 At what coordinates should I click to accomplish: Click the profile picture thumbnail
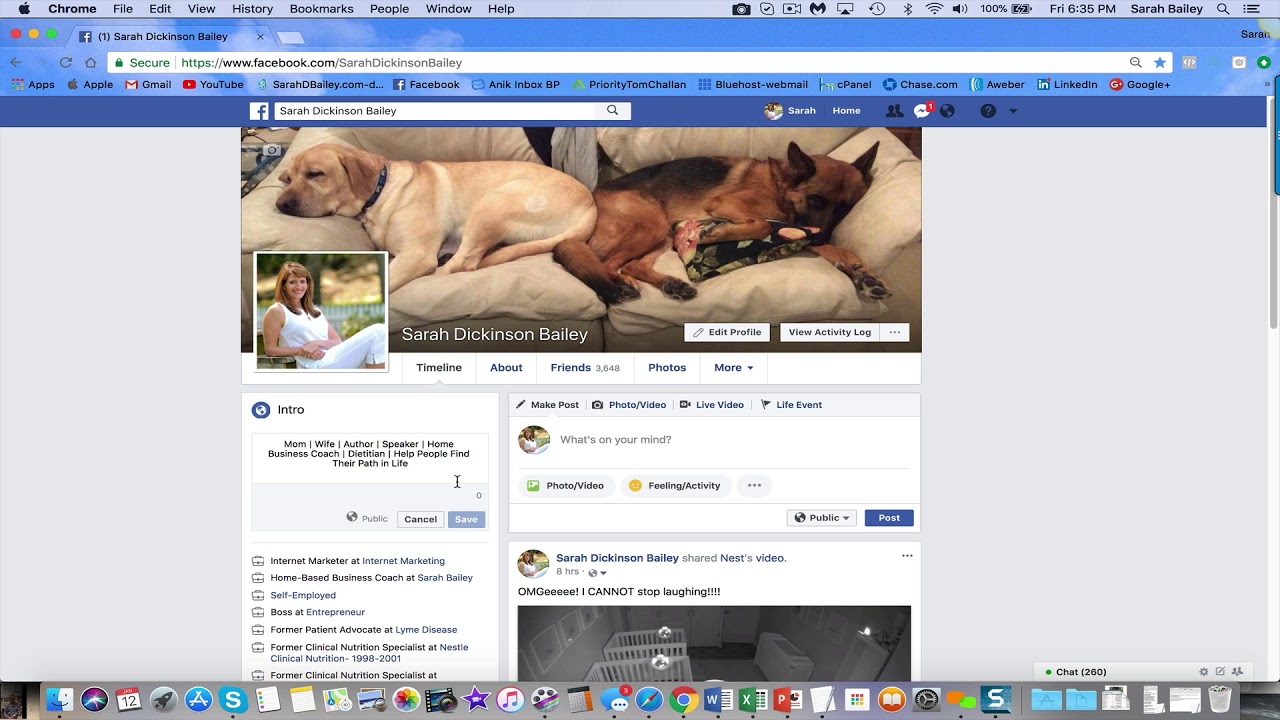pos(321,311)
